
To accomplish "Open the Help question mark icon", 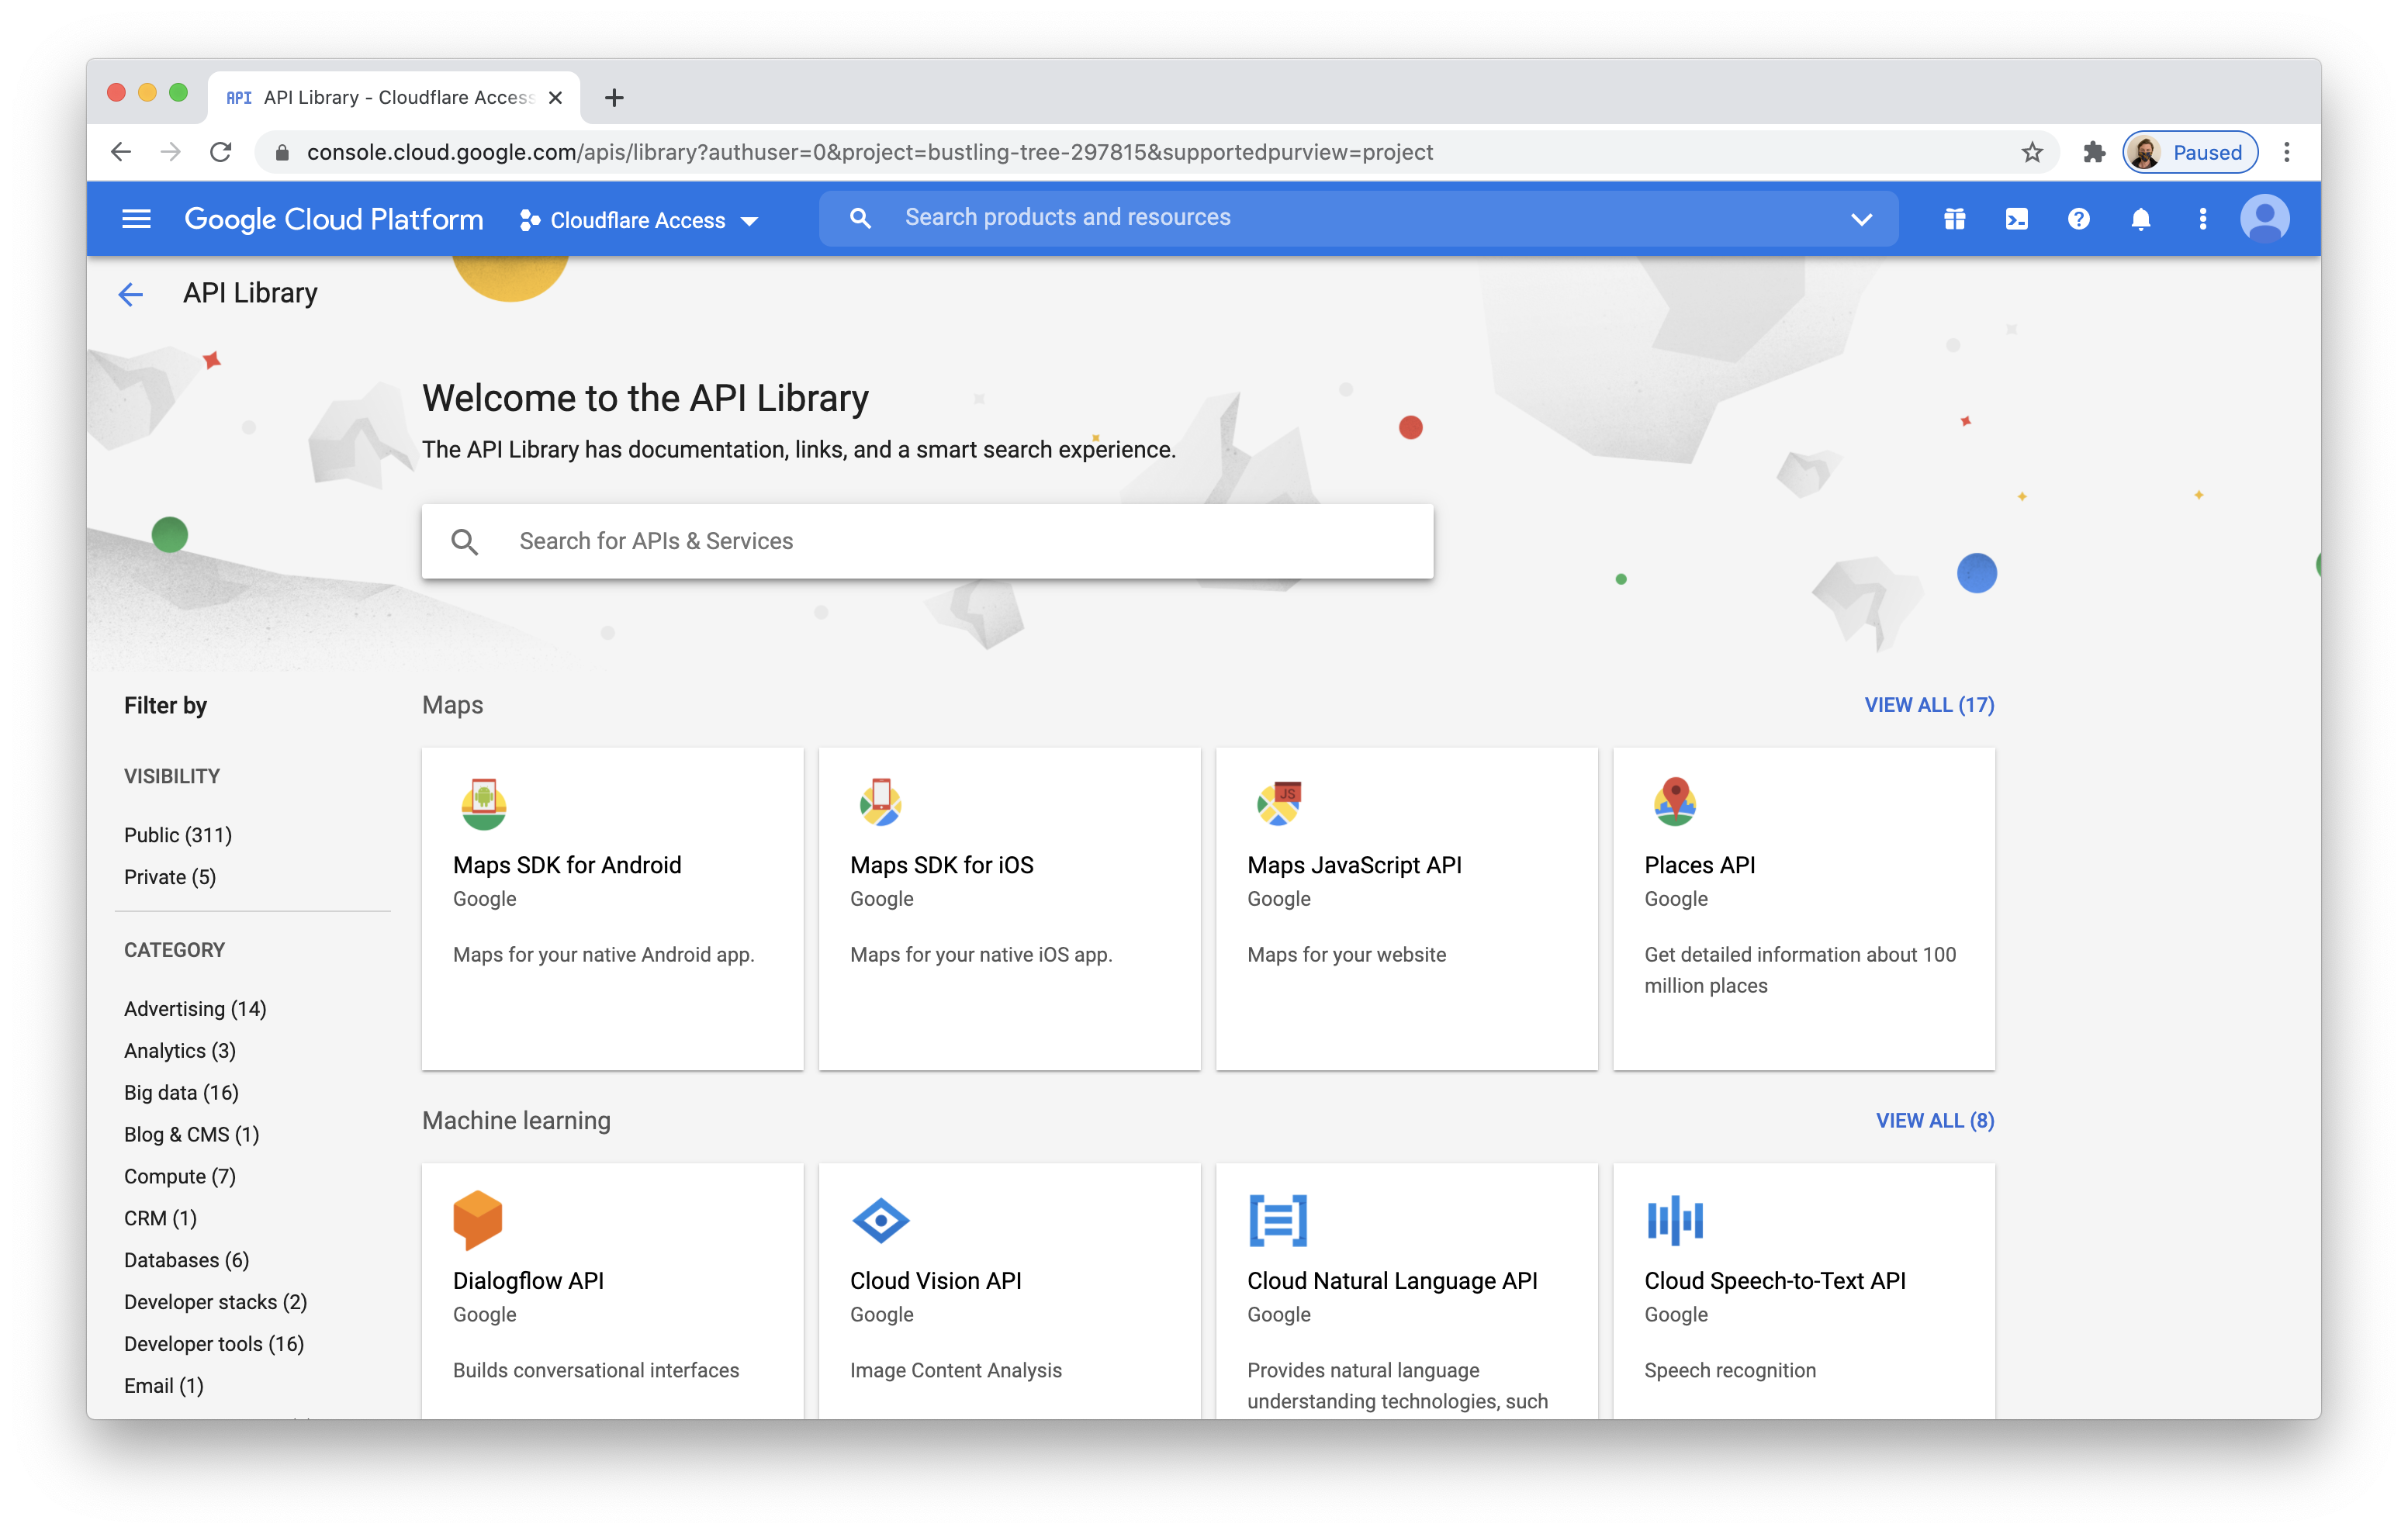I will click(x=2079, y=218).
